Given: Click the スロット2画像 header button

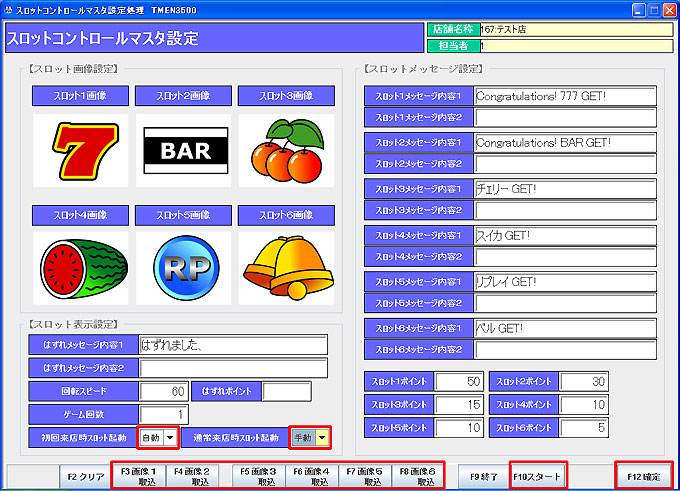Looking at the screenshot, I should point(183,95).
